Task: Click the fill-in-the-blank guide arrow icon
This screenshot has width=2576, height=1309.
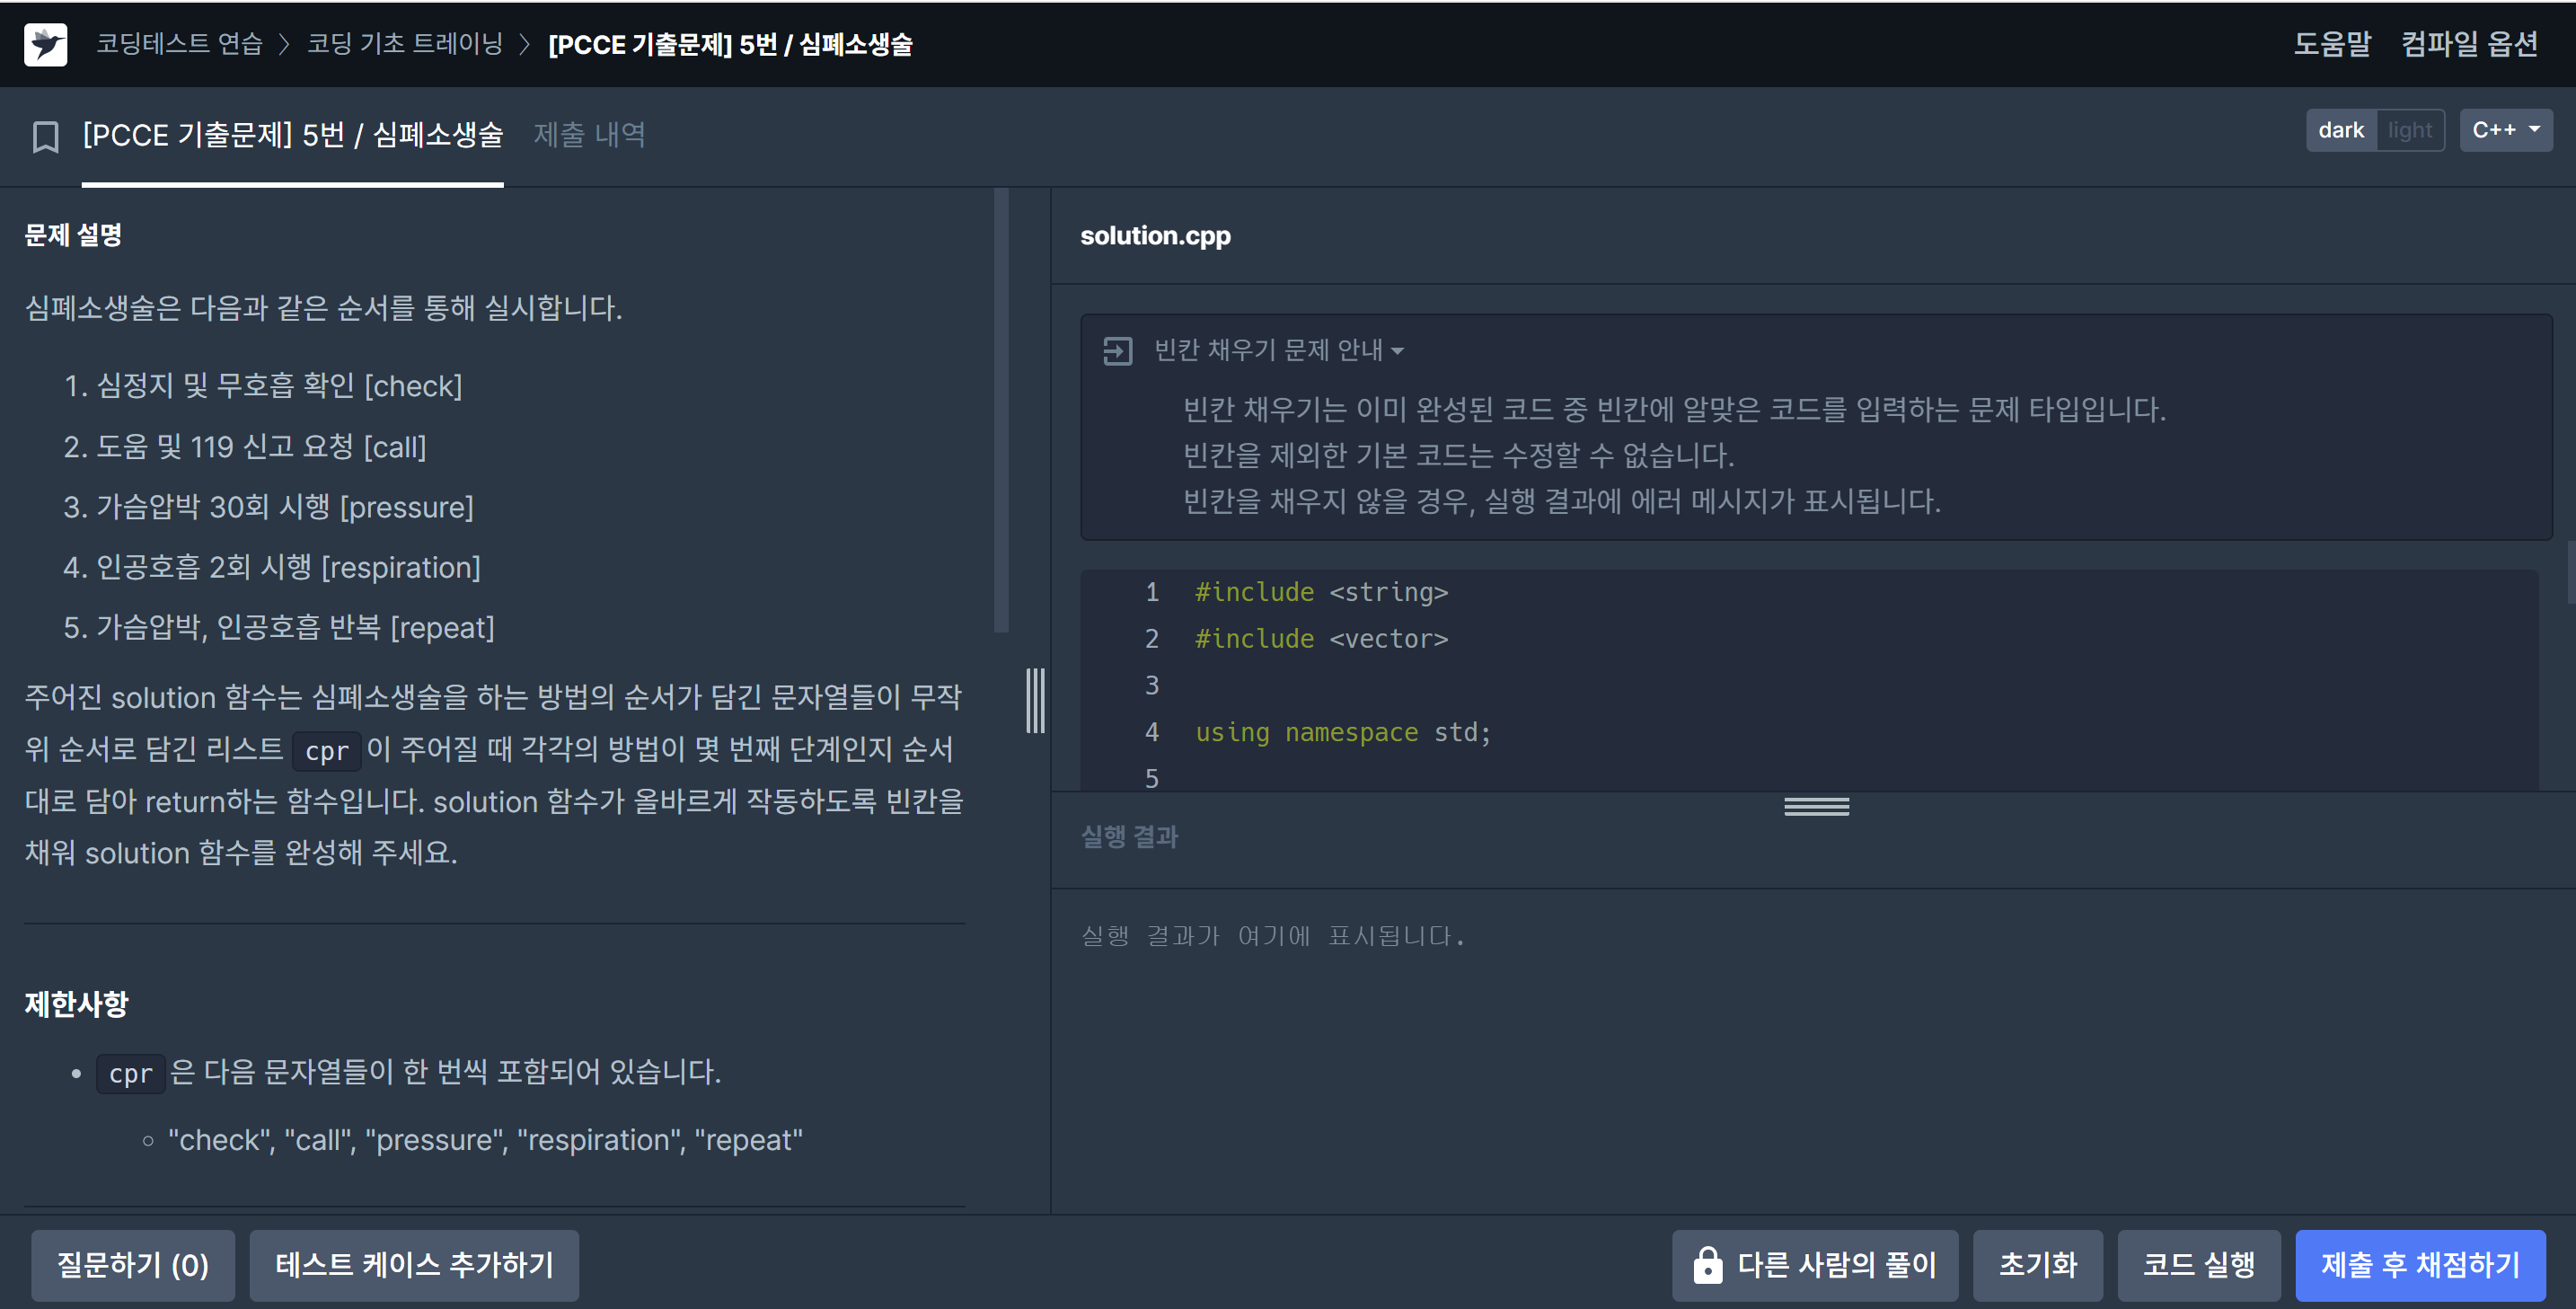Action: (1117, 351)
